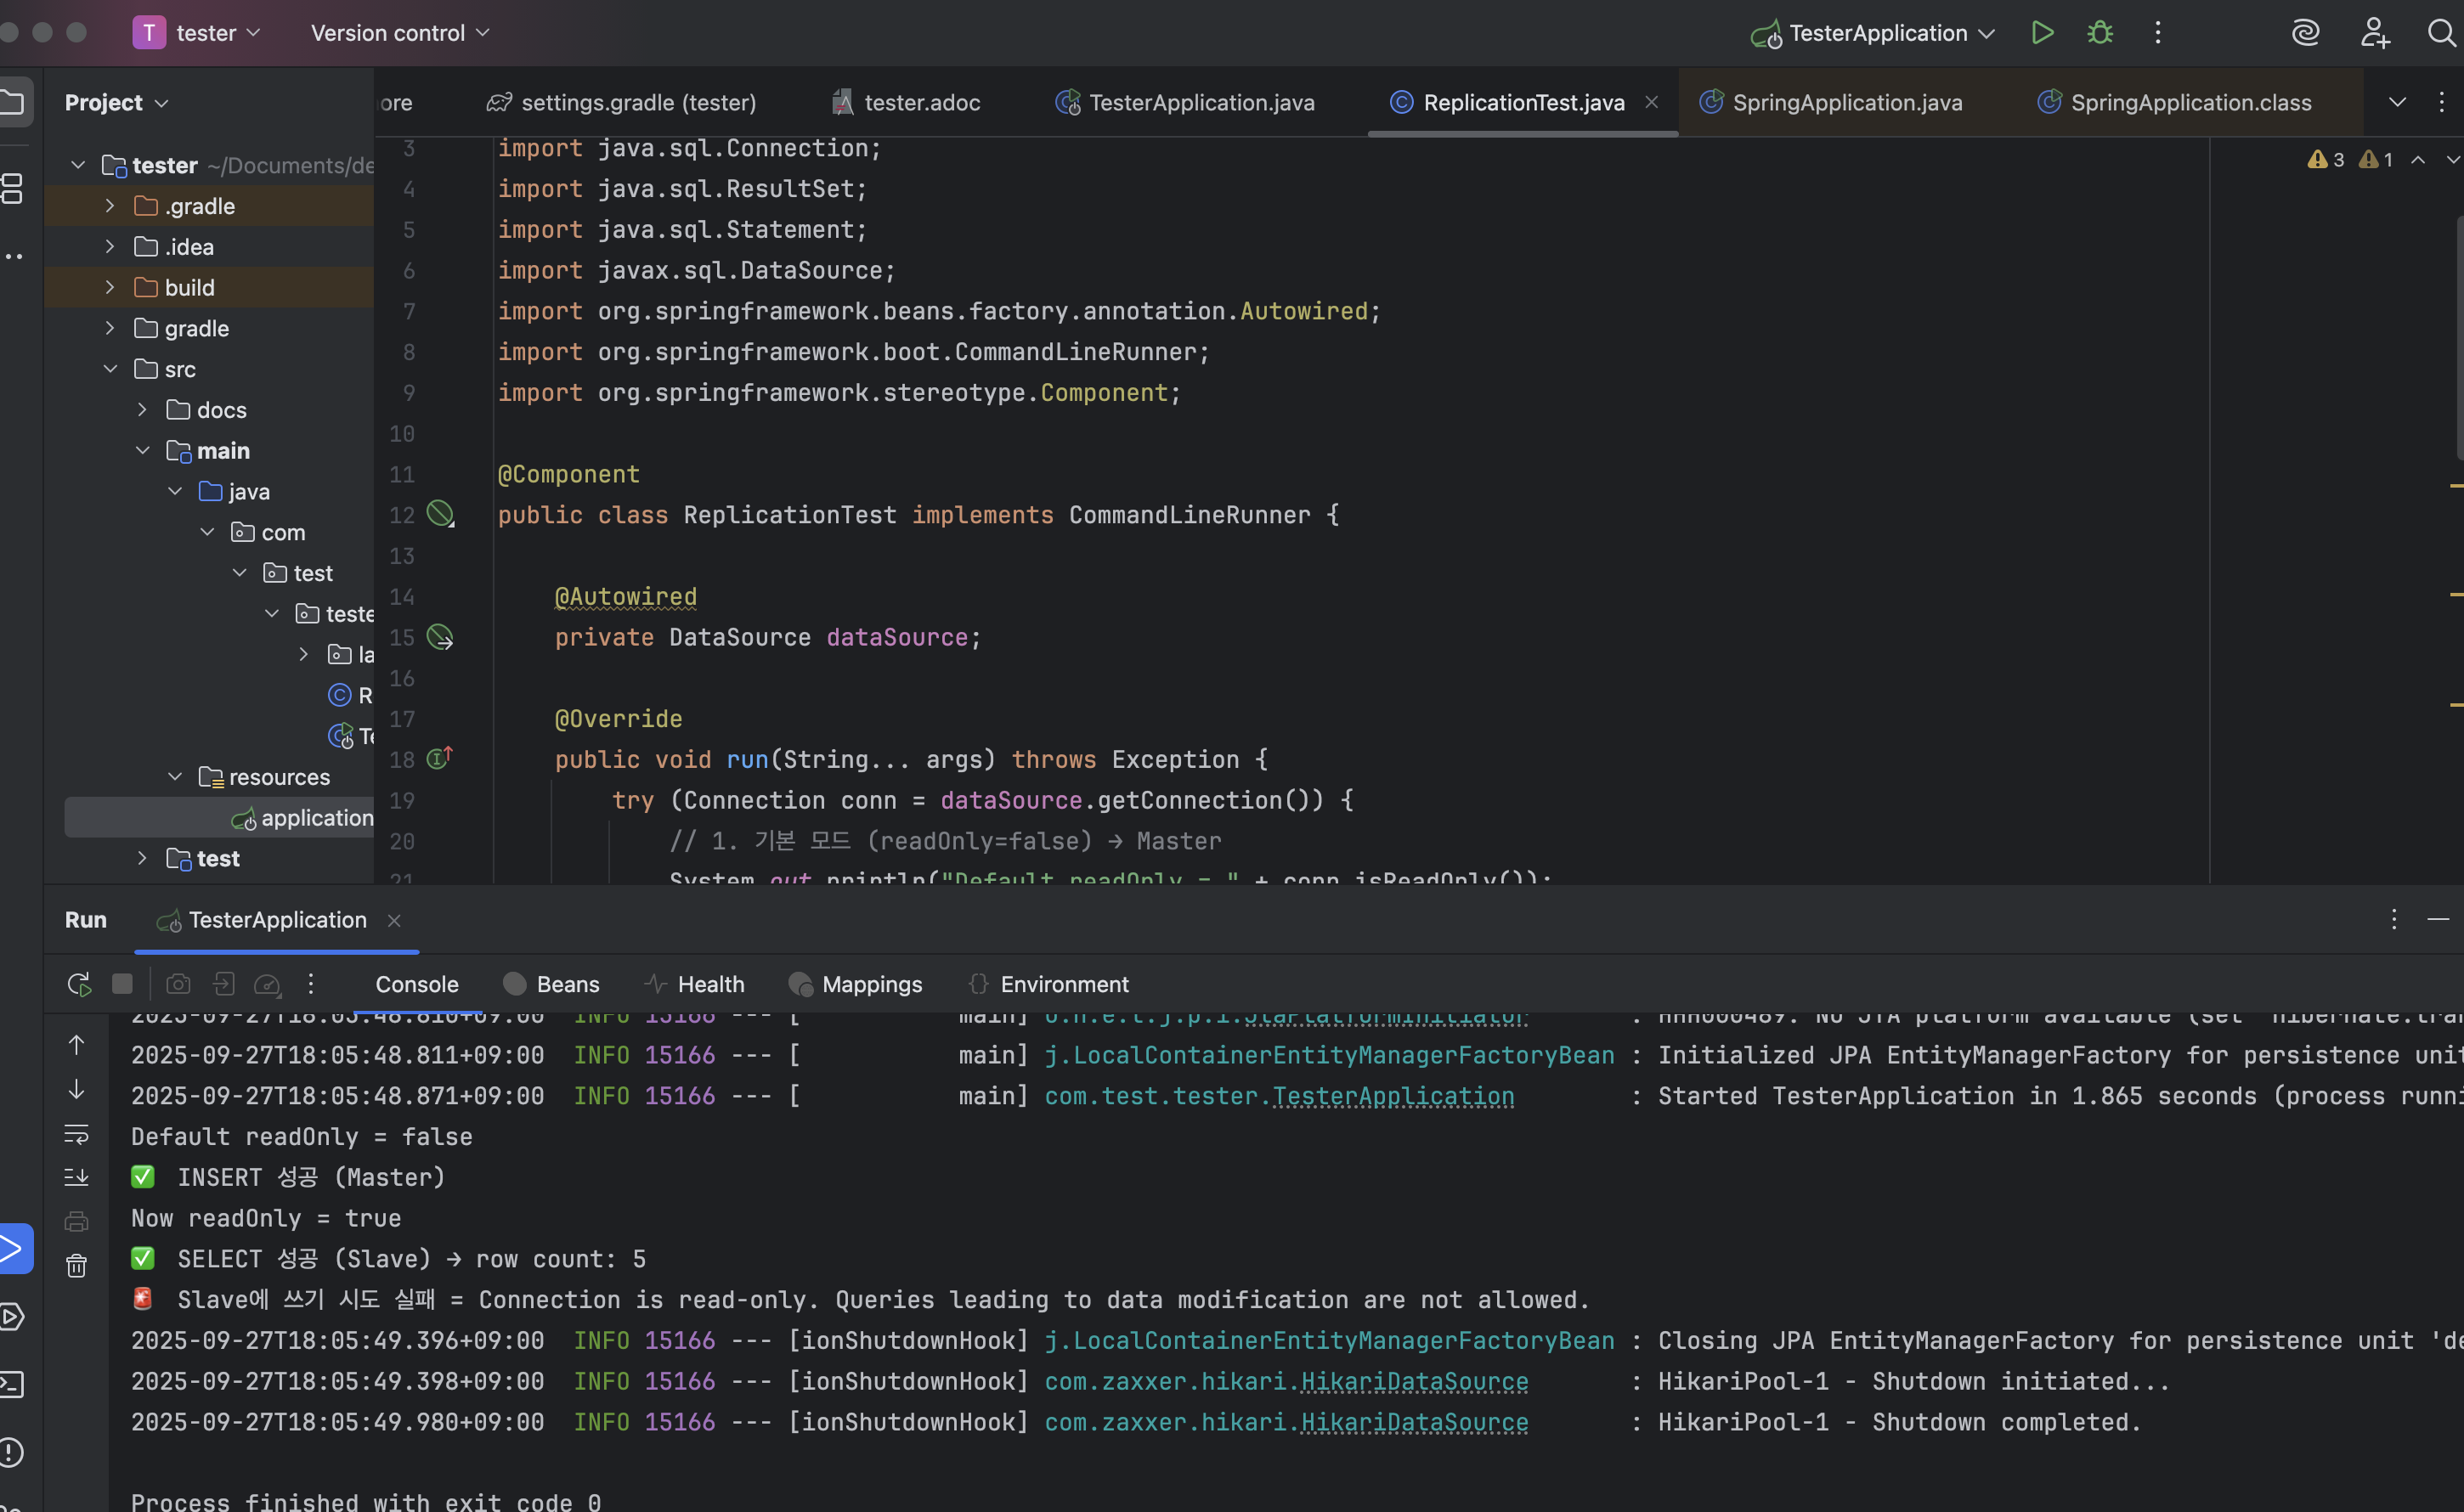2464x1512 pixels.
Task: Toggle scroll to end of console
Action: [77, 1177]
